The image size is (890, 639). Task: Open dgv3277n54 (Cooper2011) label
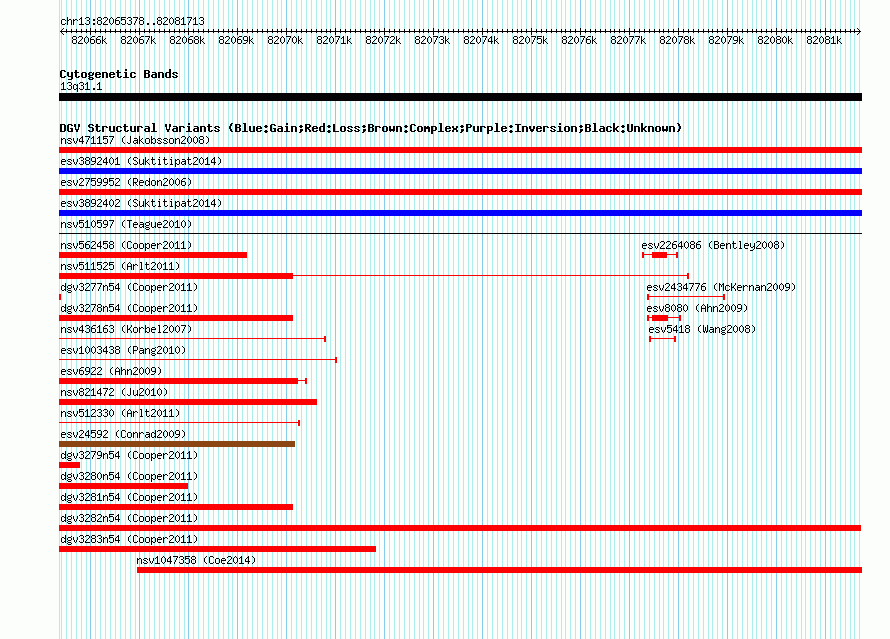[129, 287]
